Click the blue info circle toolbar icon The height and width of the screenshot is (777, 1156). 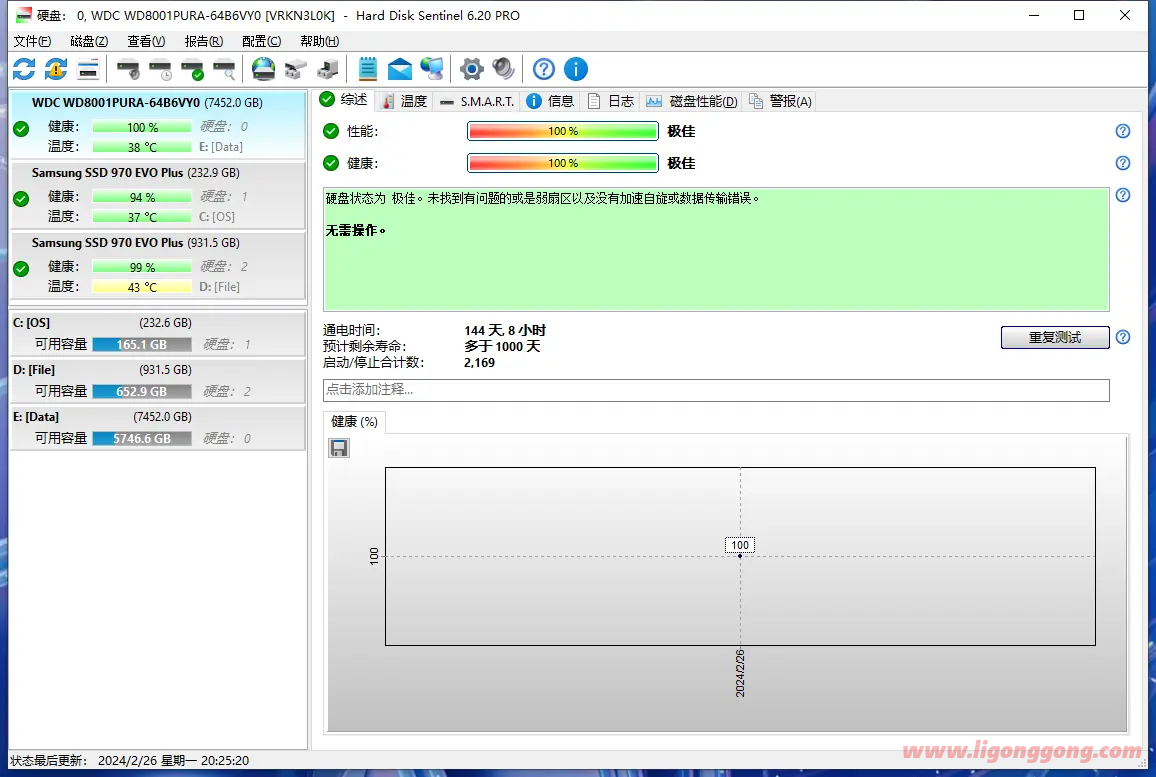coord(576,69)
